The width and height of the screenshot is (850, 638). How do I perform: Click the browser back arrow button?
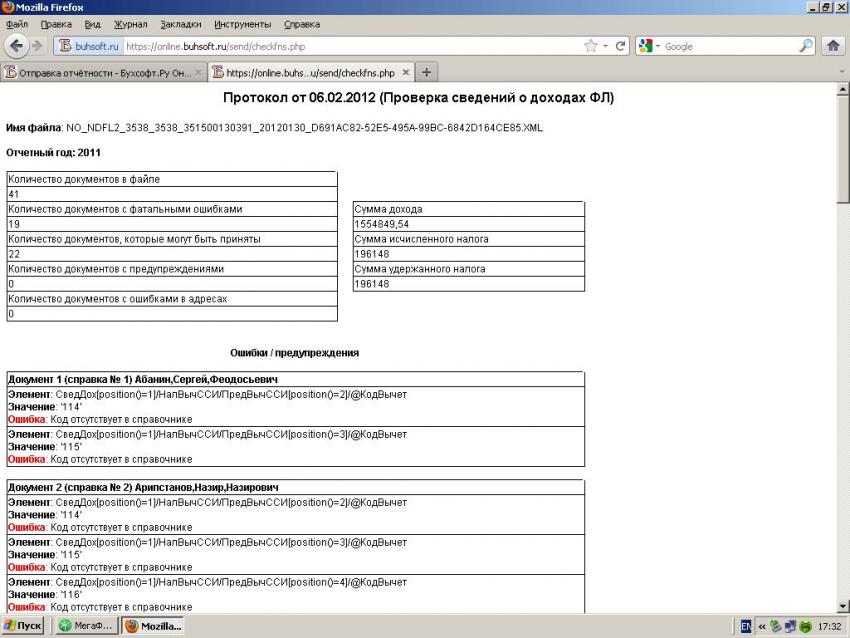click(17, 47)
